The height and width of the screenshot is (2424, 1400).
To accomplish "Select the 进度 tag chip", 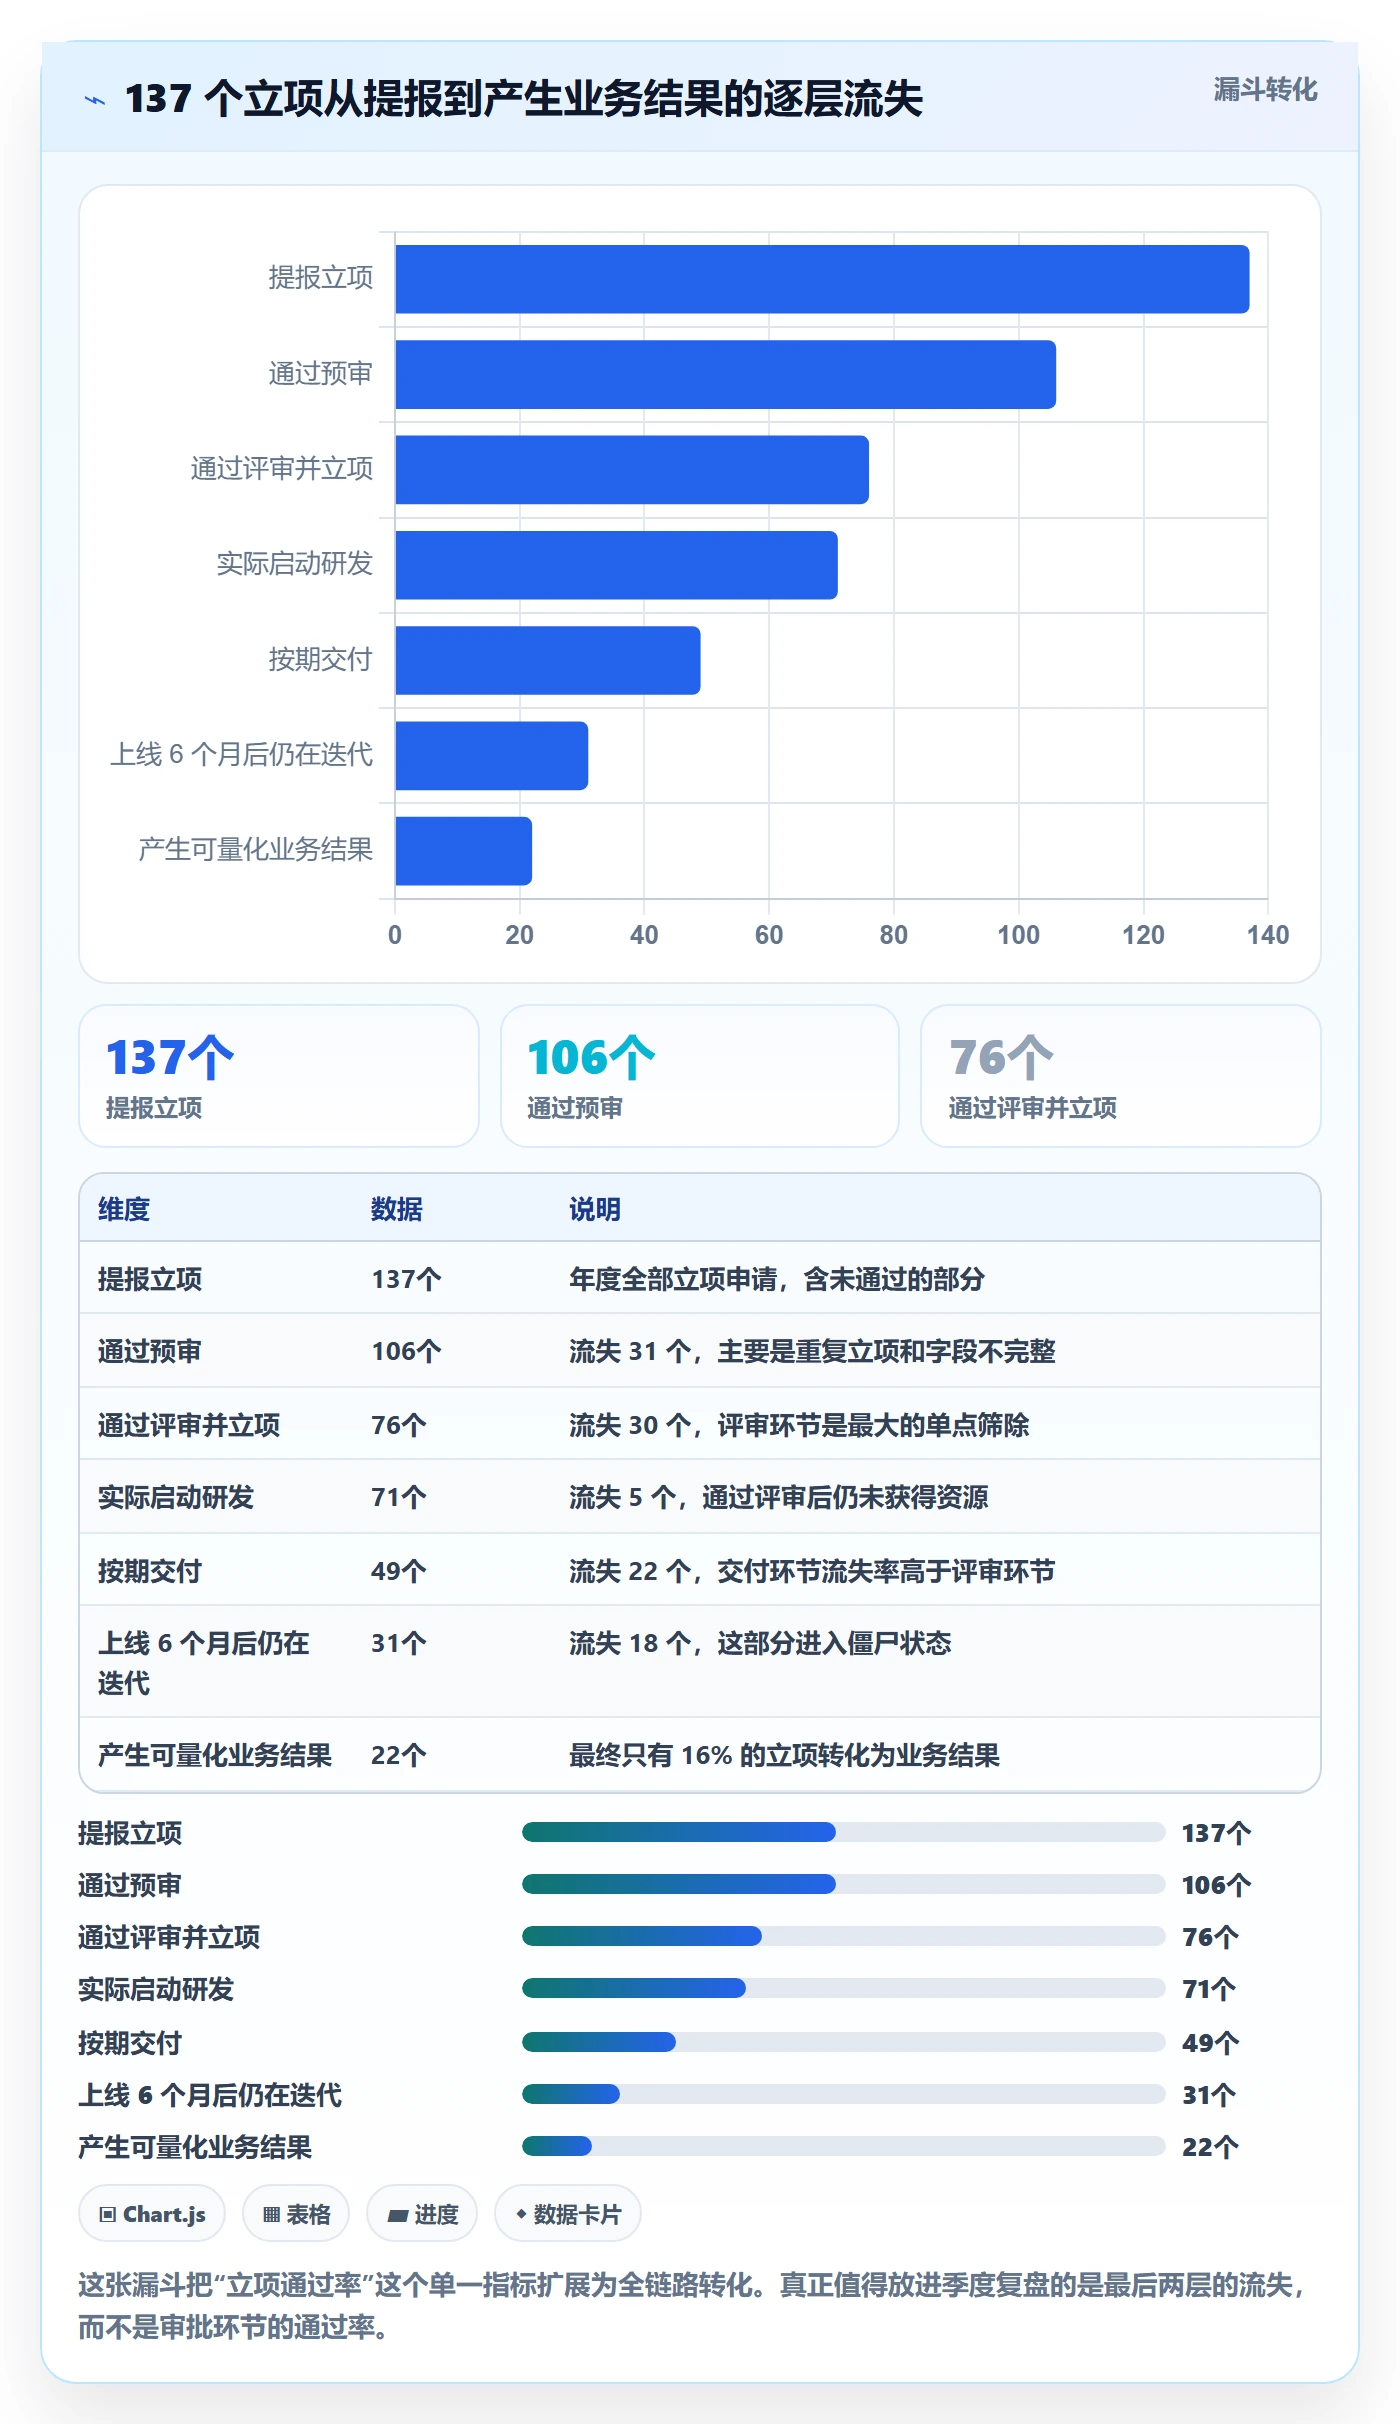I will pos(422,2214).
